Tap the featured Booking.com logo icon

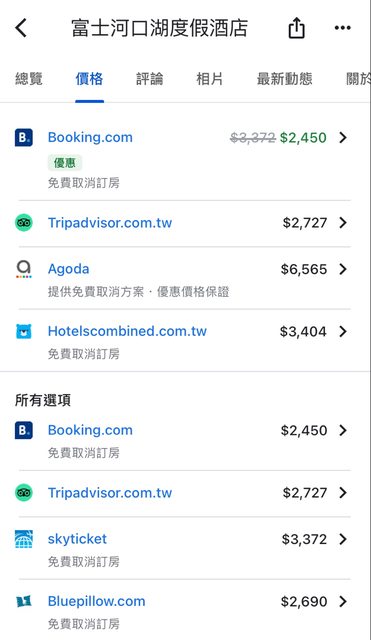pos(24,138)
